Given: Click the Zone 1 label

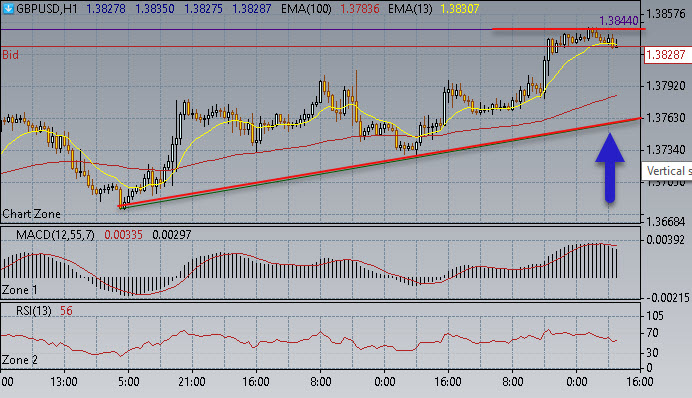Looking at the screenshot, I should click(20, 290).
